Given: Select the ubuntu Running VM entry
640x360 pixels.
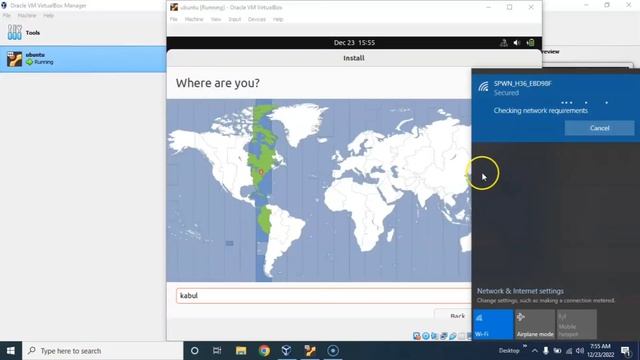Looking at the screenshot, I should (x=83, y=59).
